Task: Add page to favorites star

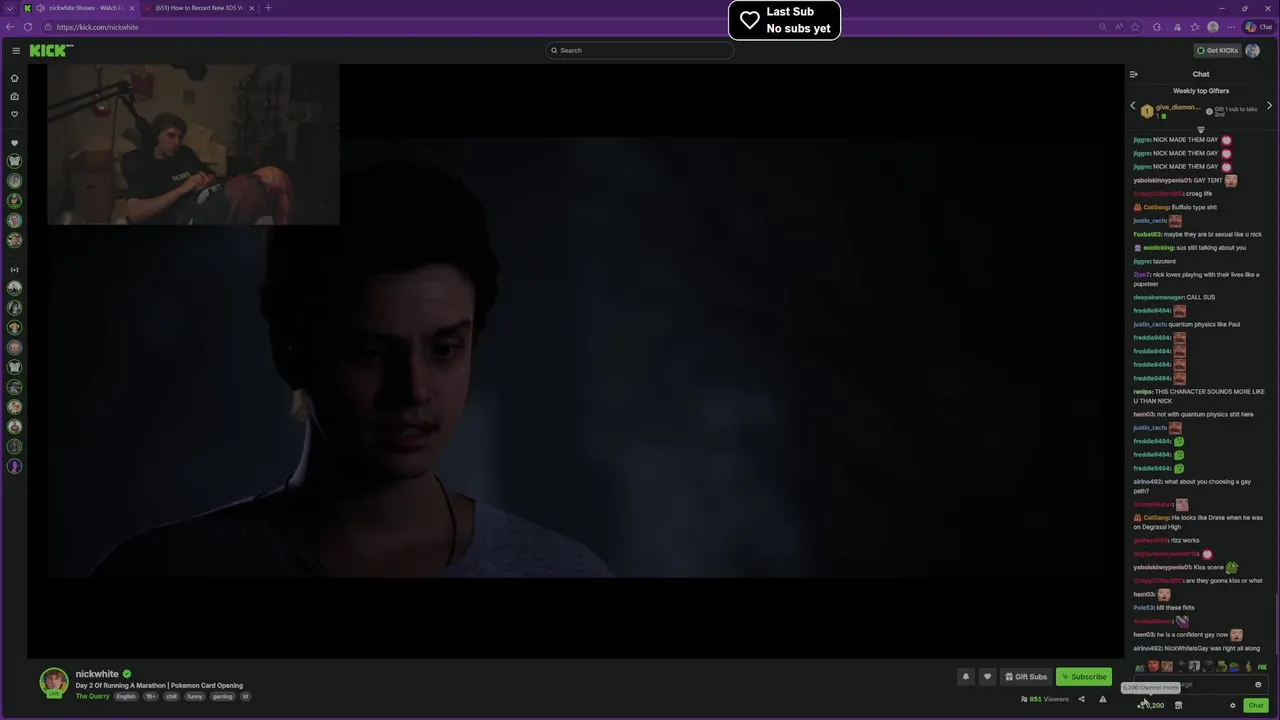Action: click(1135, 27)
